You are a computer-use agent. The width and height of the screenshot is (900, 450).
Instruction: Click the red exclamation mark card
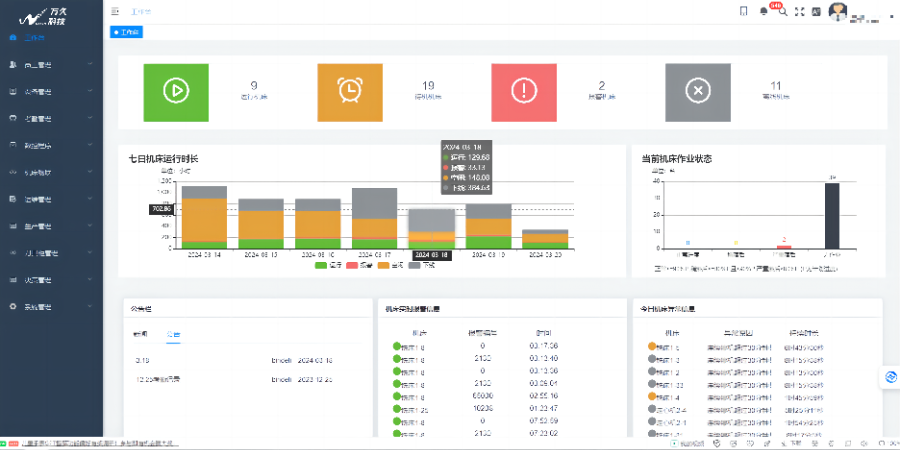[x=523, y=92]
